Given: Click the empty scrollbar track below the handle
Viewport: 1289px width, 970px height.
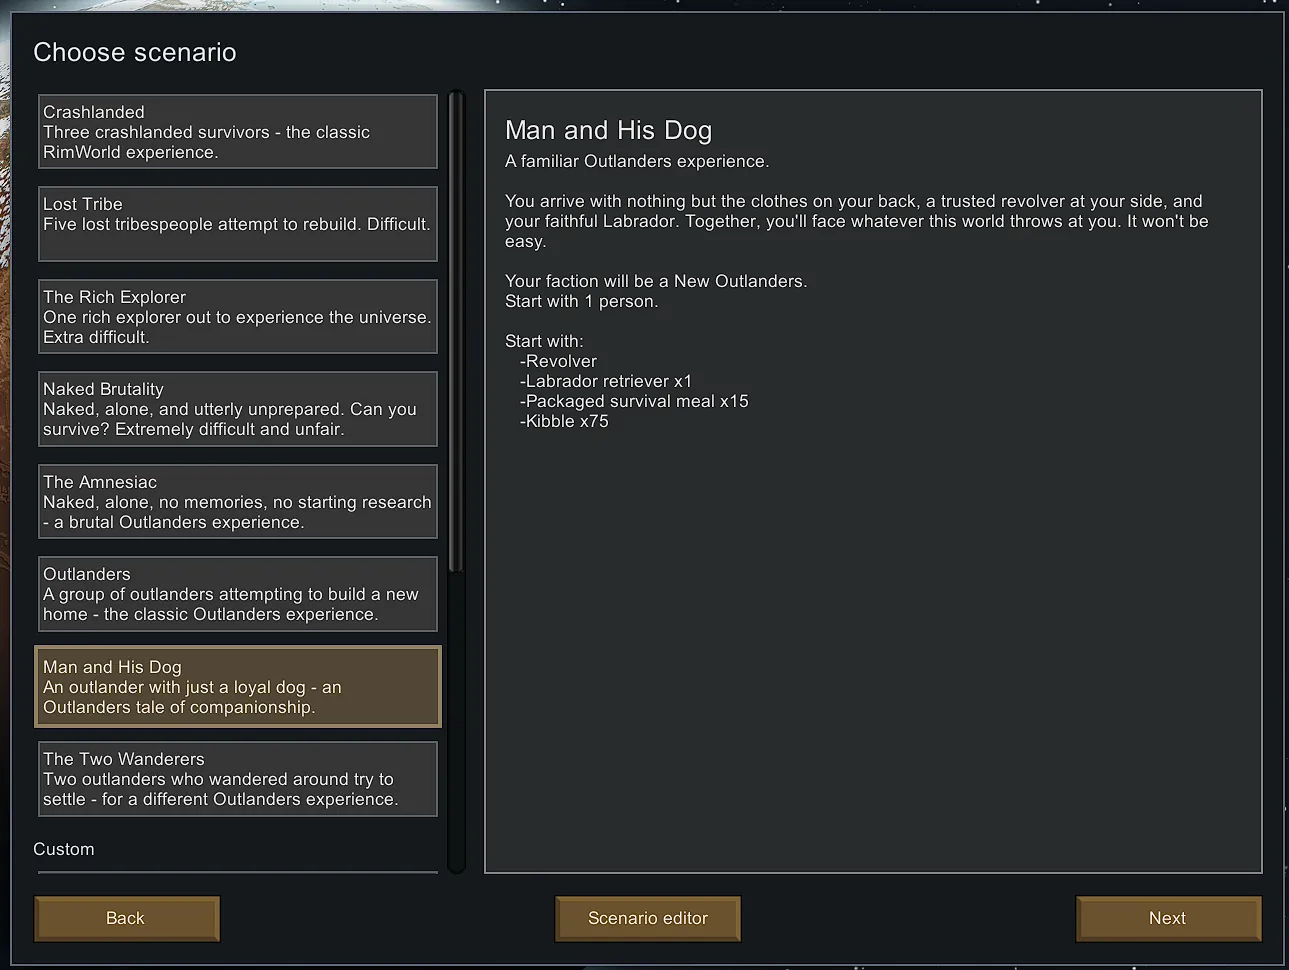Looking at the screenshot, I should click(456, 720).
